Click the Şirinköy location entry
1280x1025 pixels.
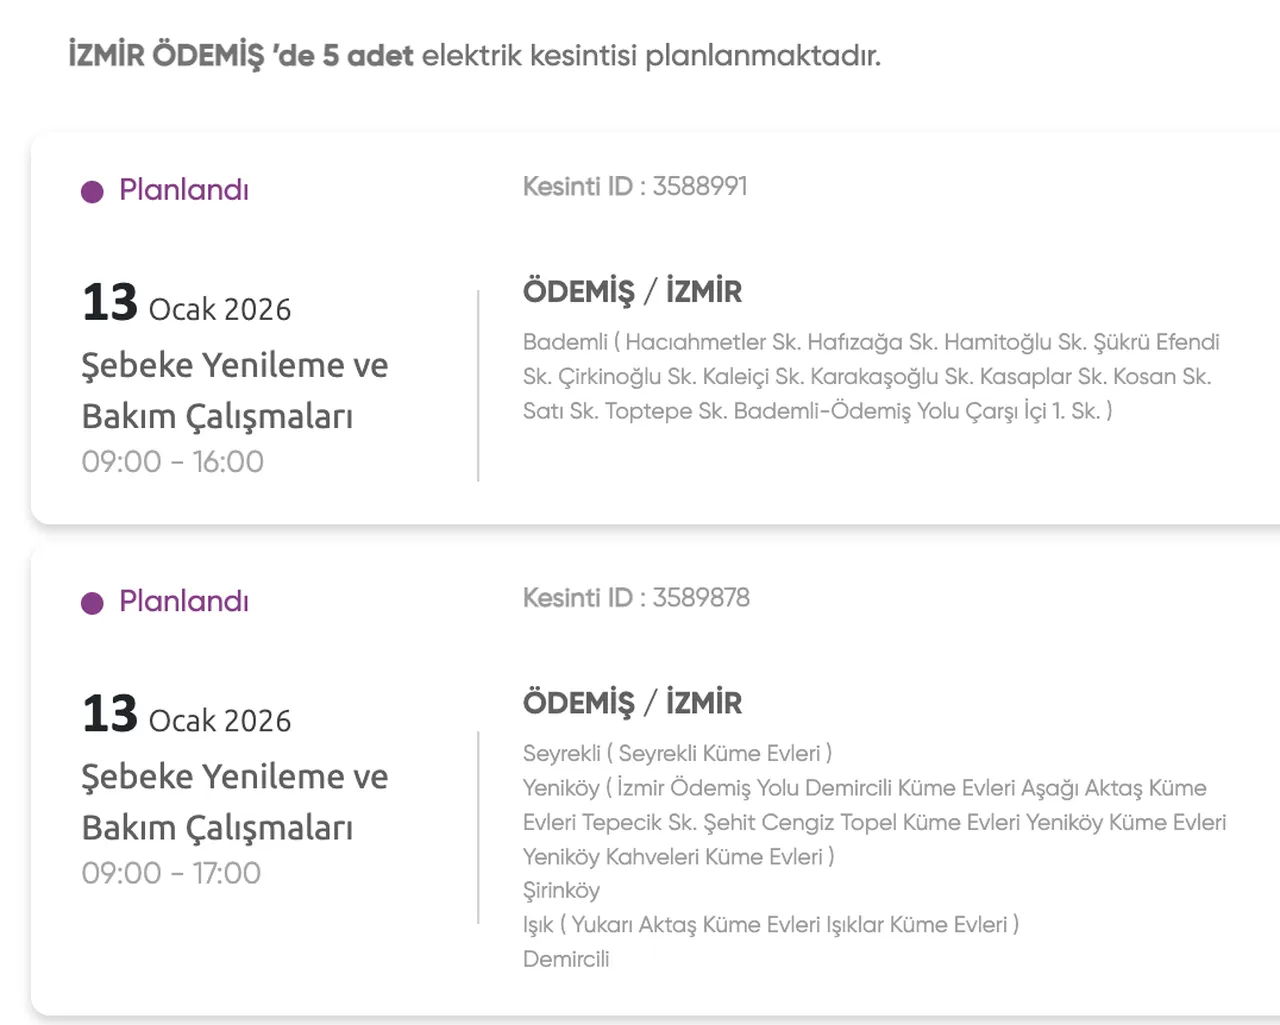561,890
